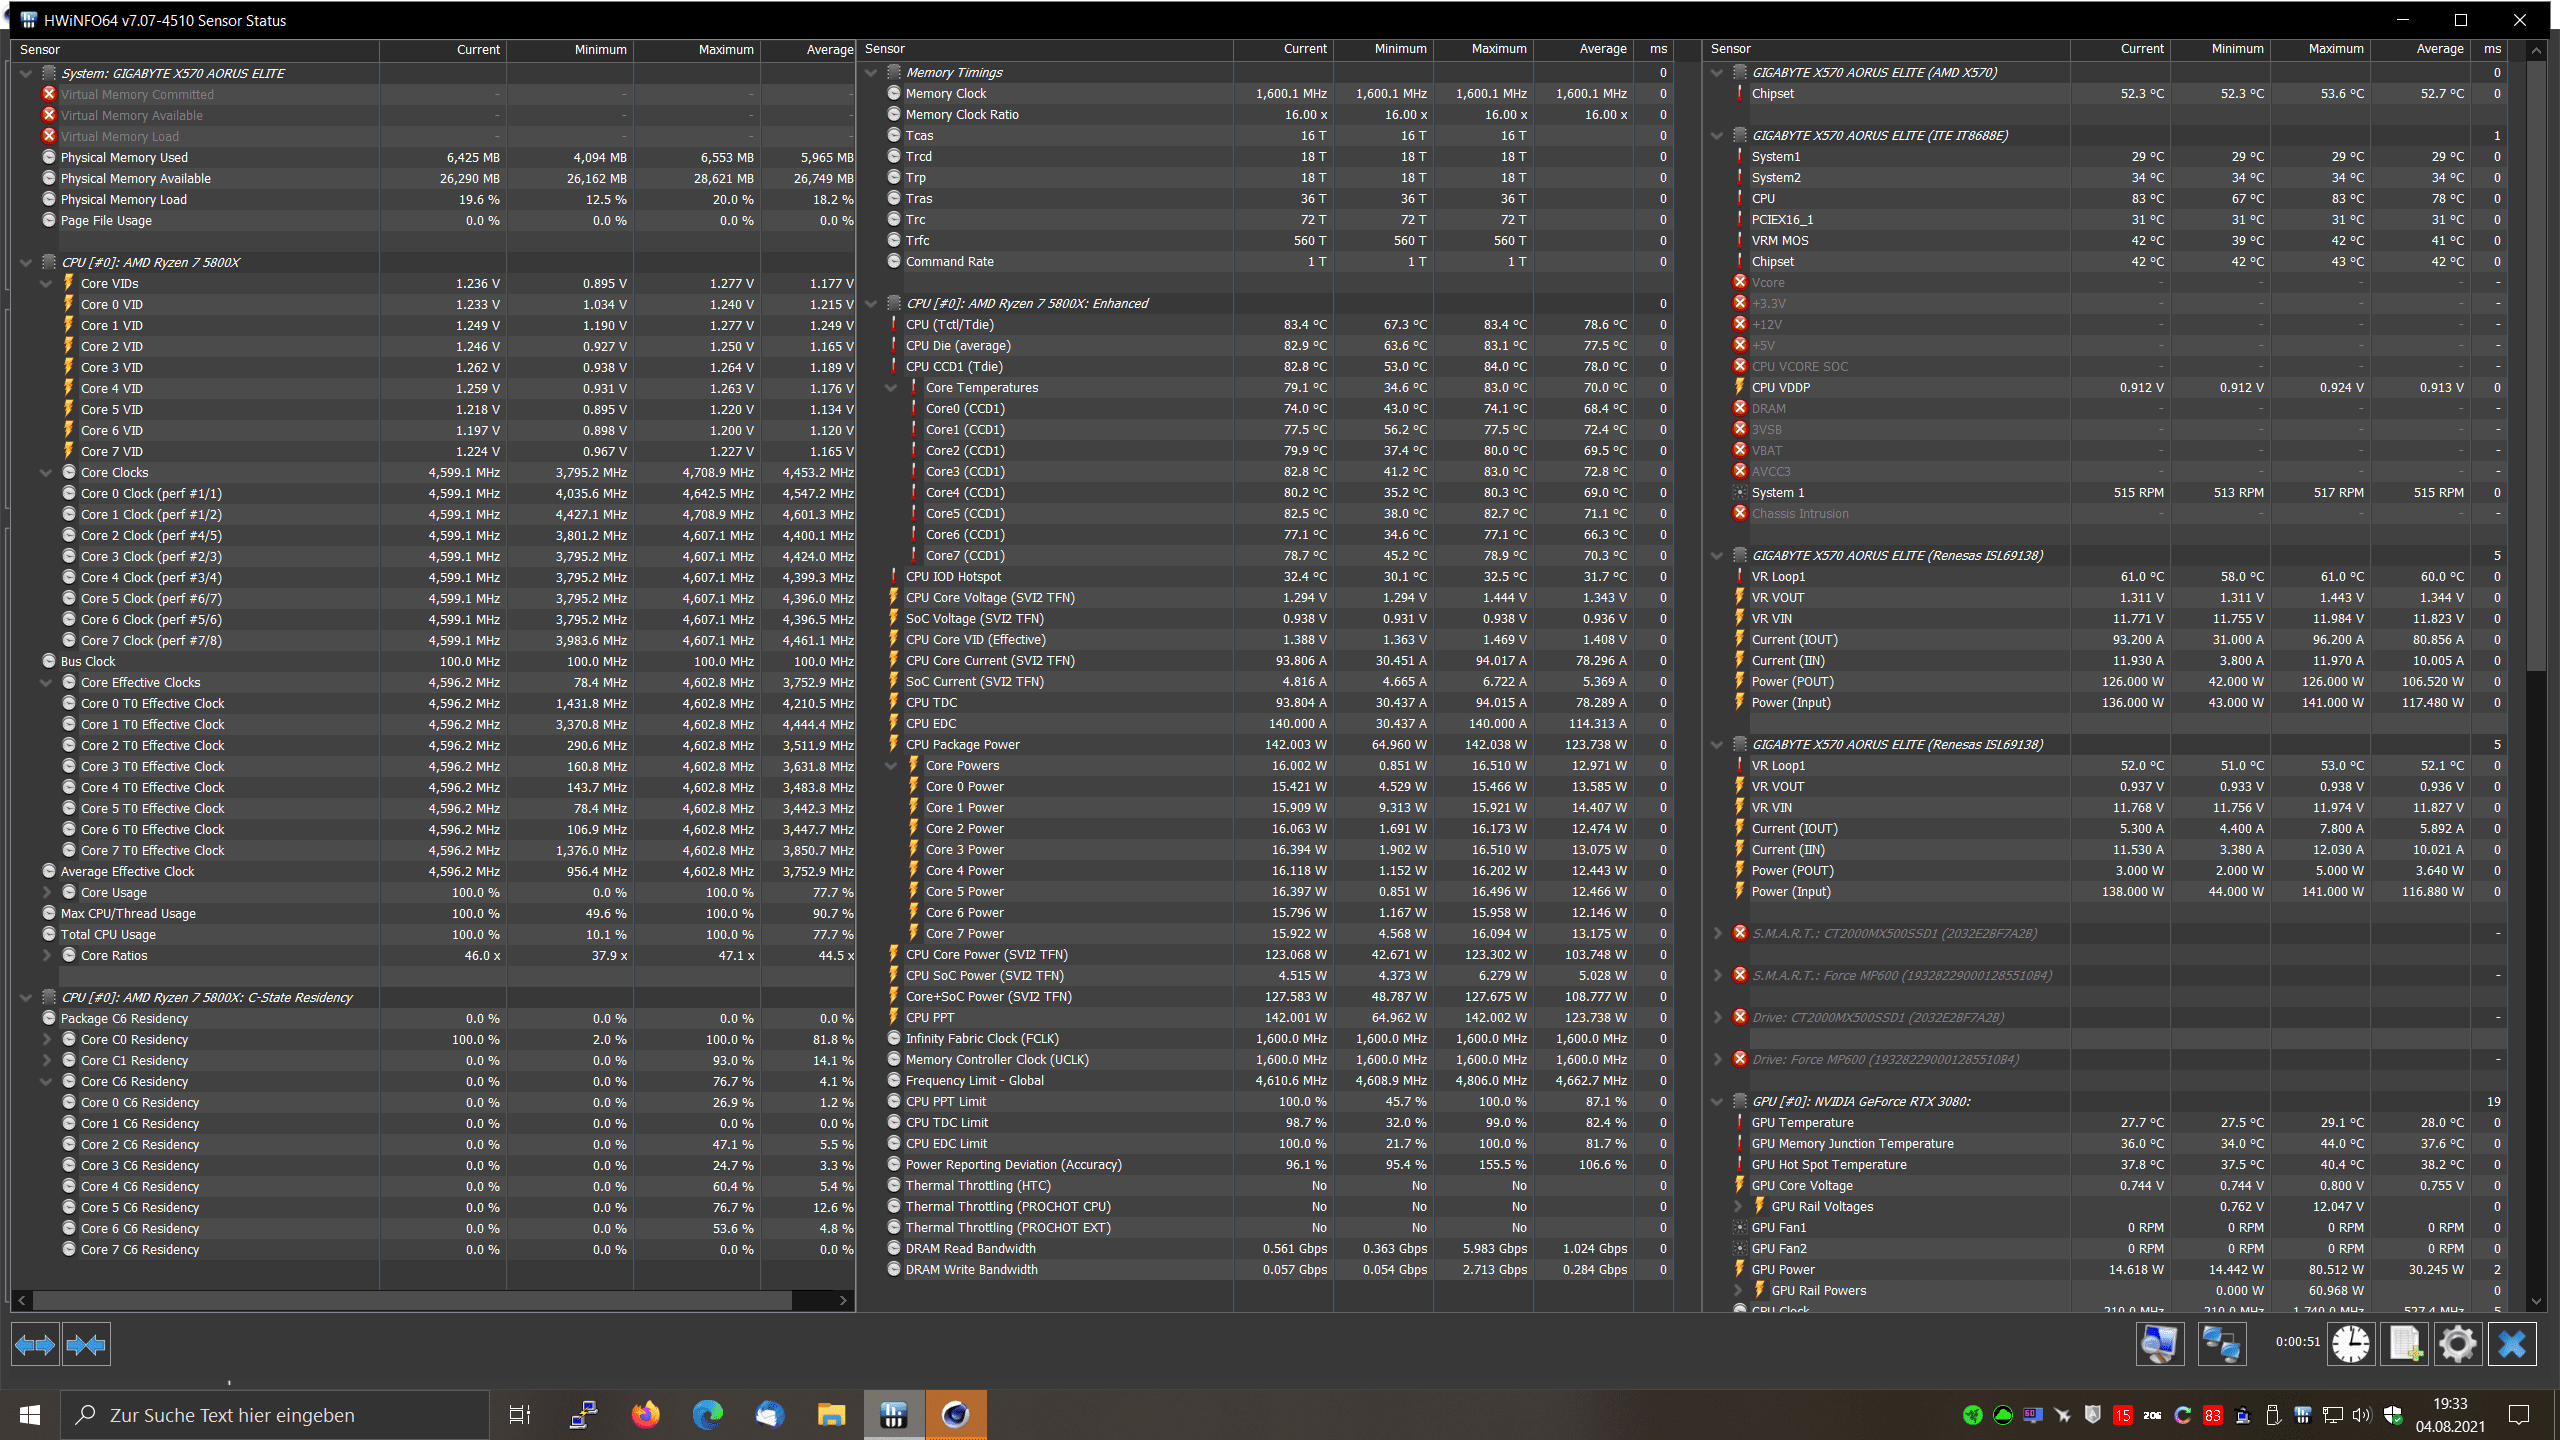Click Sensor column header in right panel
The height and width of the screenshot is (1440, 2560).
click(x=1886, y=48)
